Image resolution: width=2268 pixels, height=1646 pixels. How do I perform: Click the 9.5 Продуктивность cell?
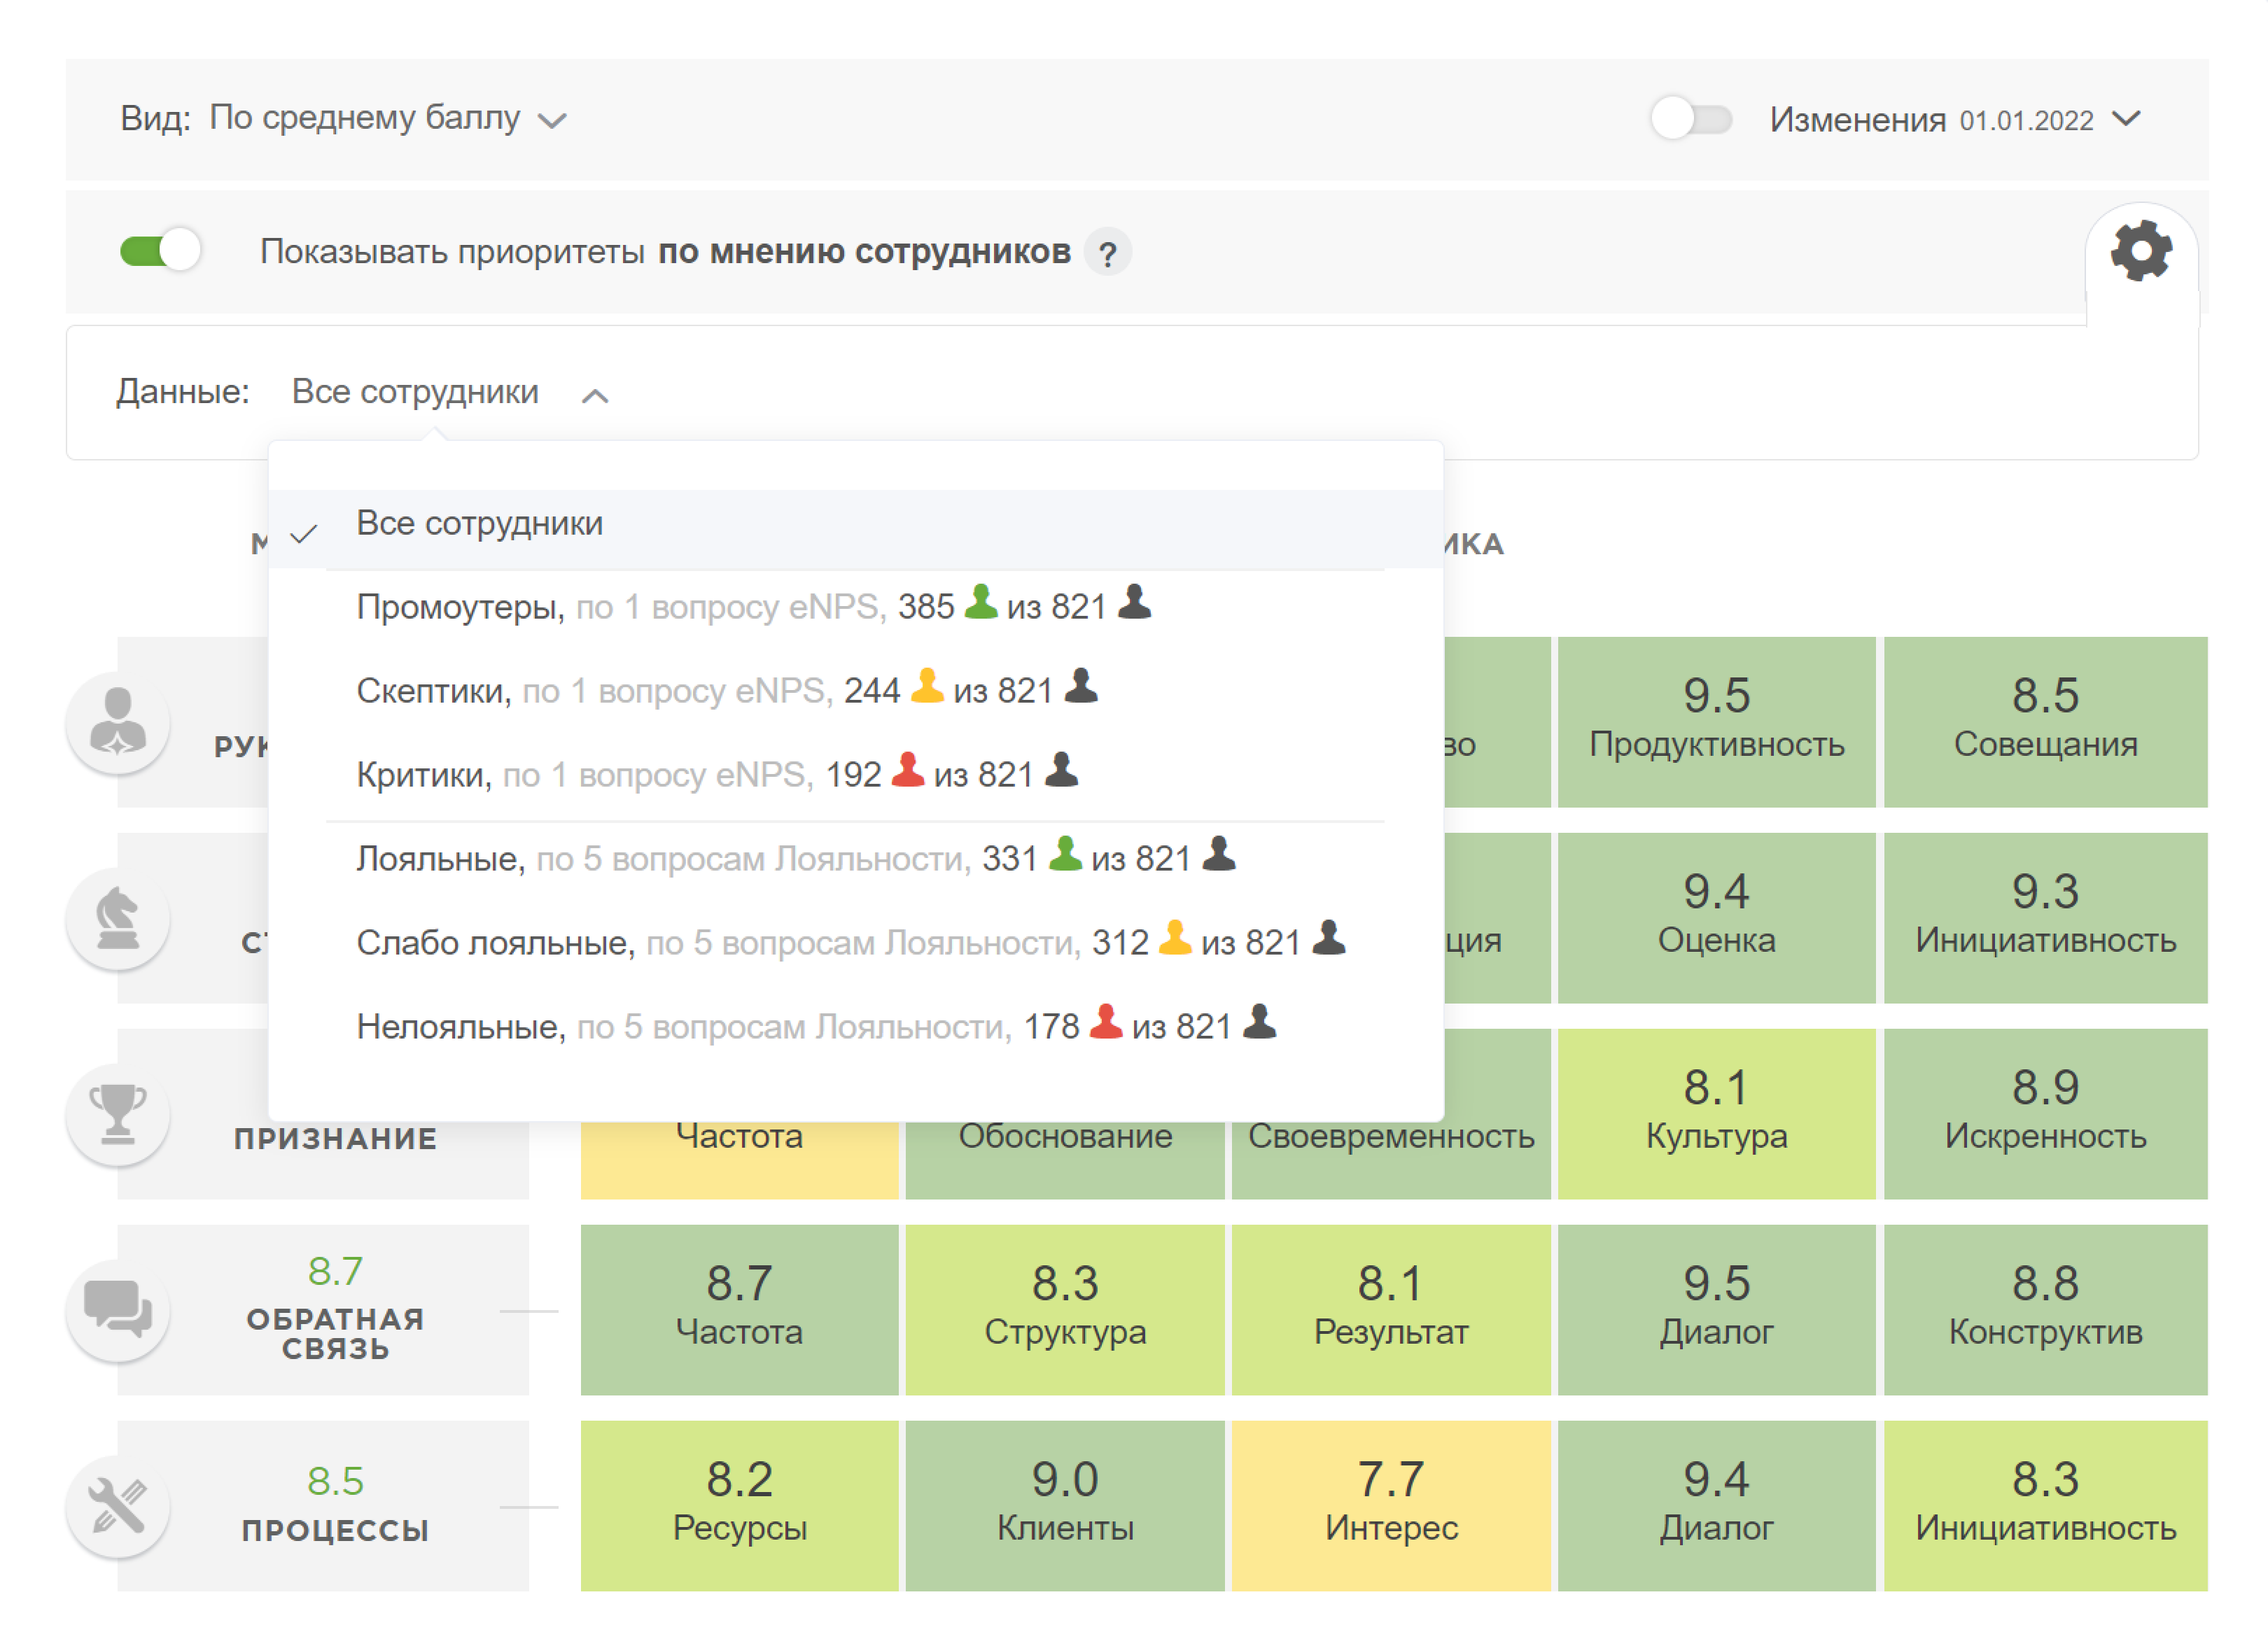coord(1716,721)
